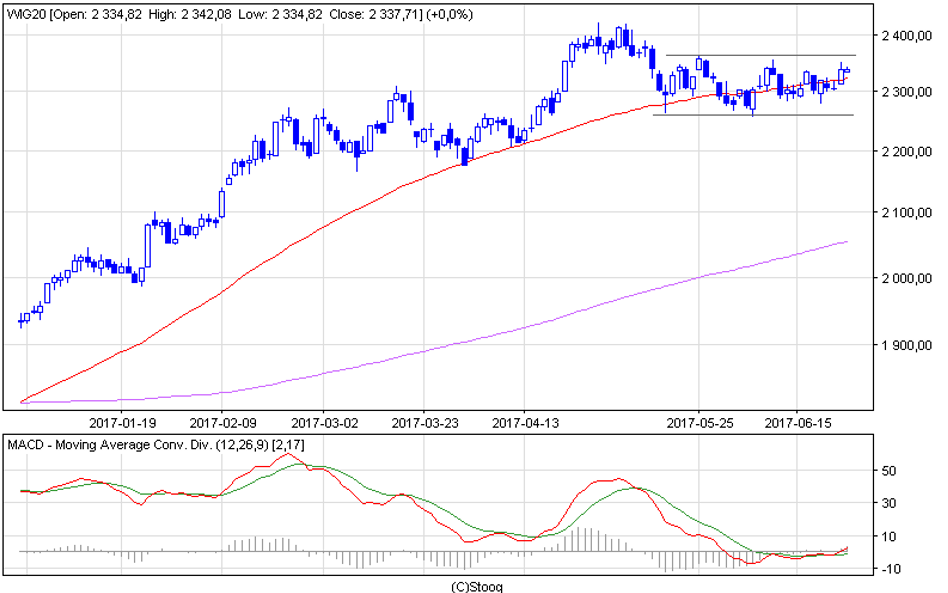
Task: Select the 2017-05-25 date on the axis
Action: coord(699,422)
